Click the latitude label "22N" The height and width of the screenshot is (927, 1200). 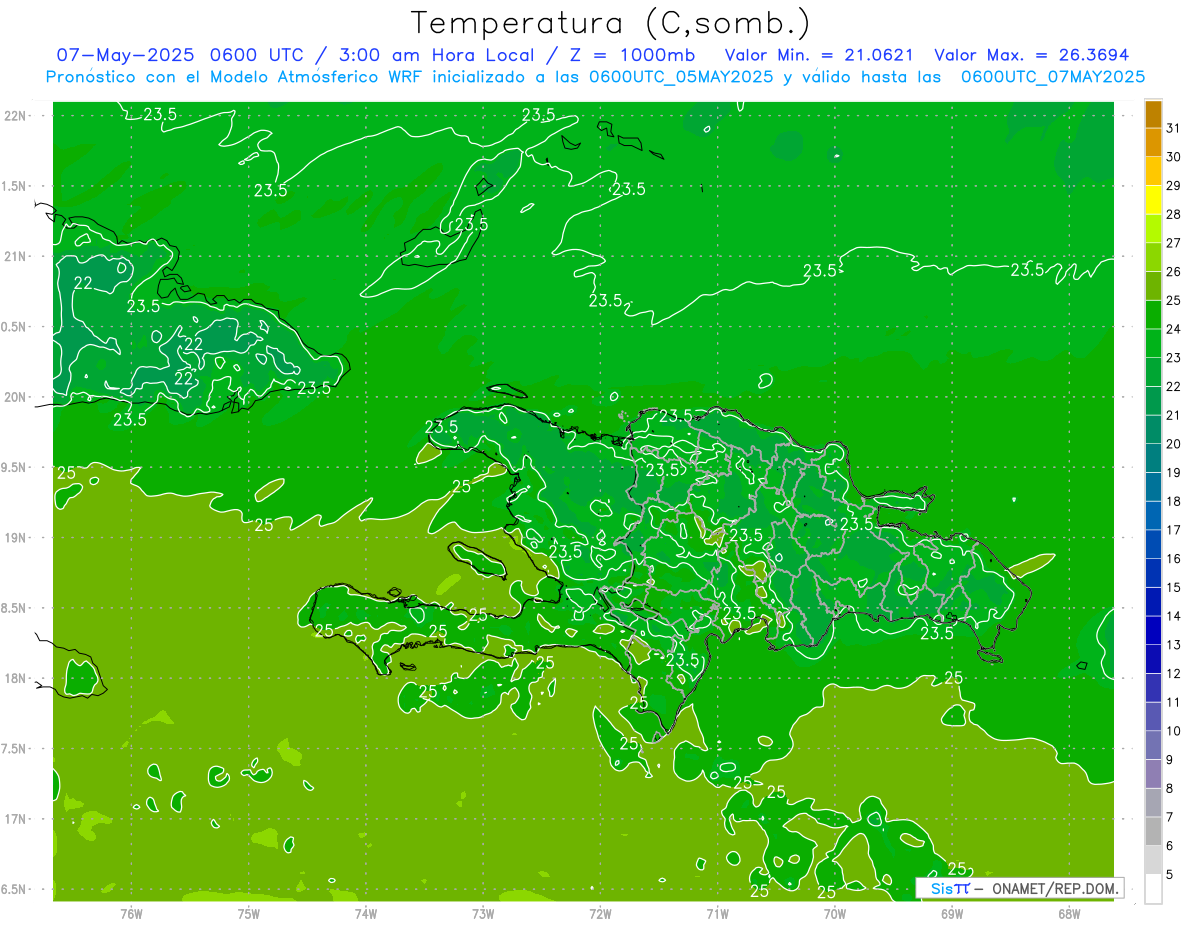(x=14, y=115)
